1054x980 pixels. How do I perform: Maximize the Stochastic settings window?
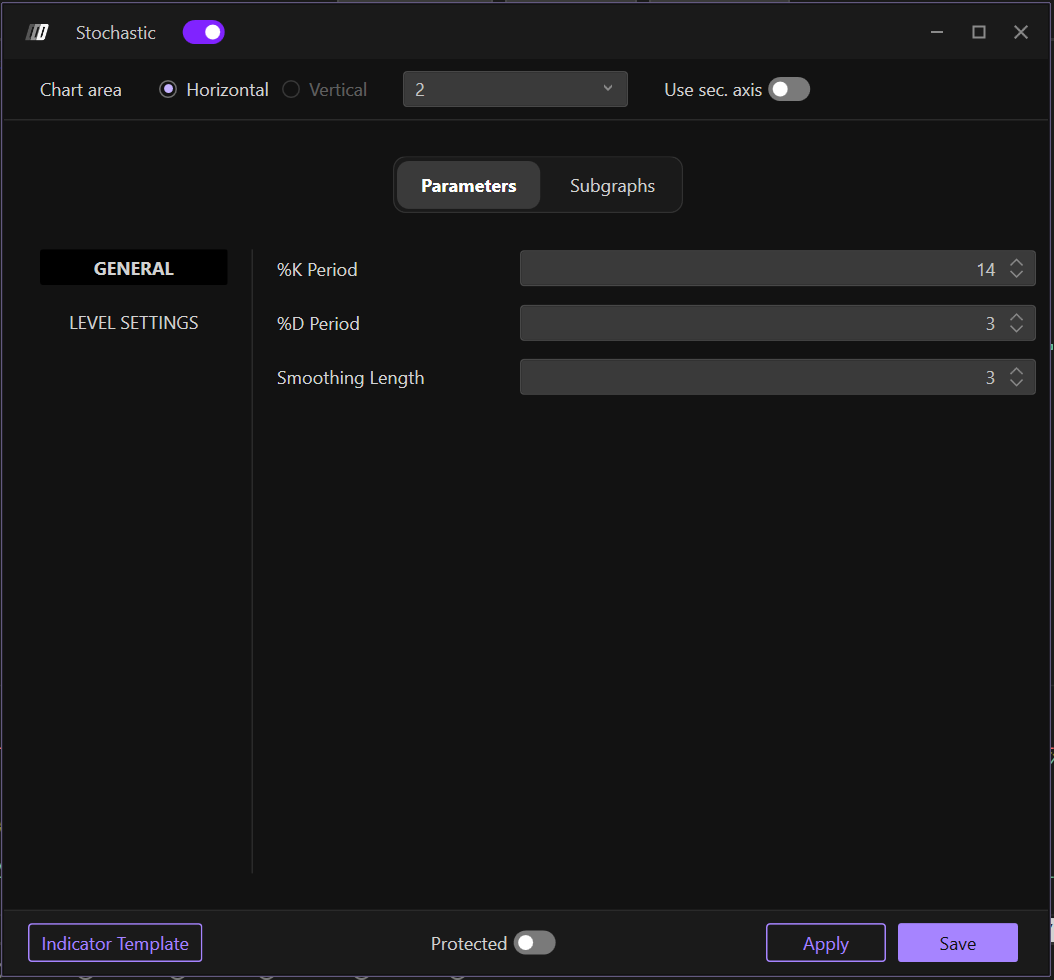click(x=979, y=33)
